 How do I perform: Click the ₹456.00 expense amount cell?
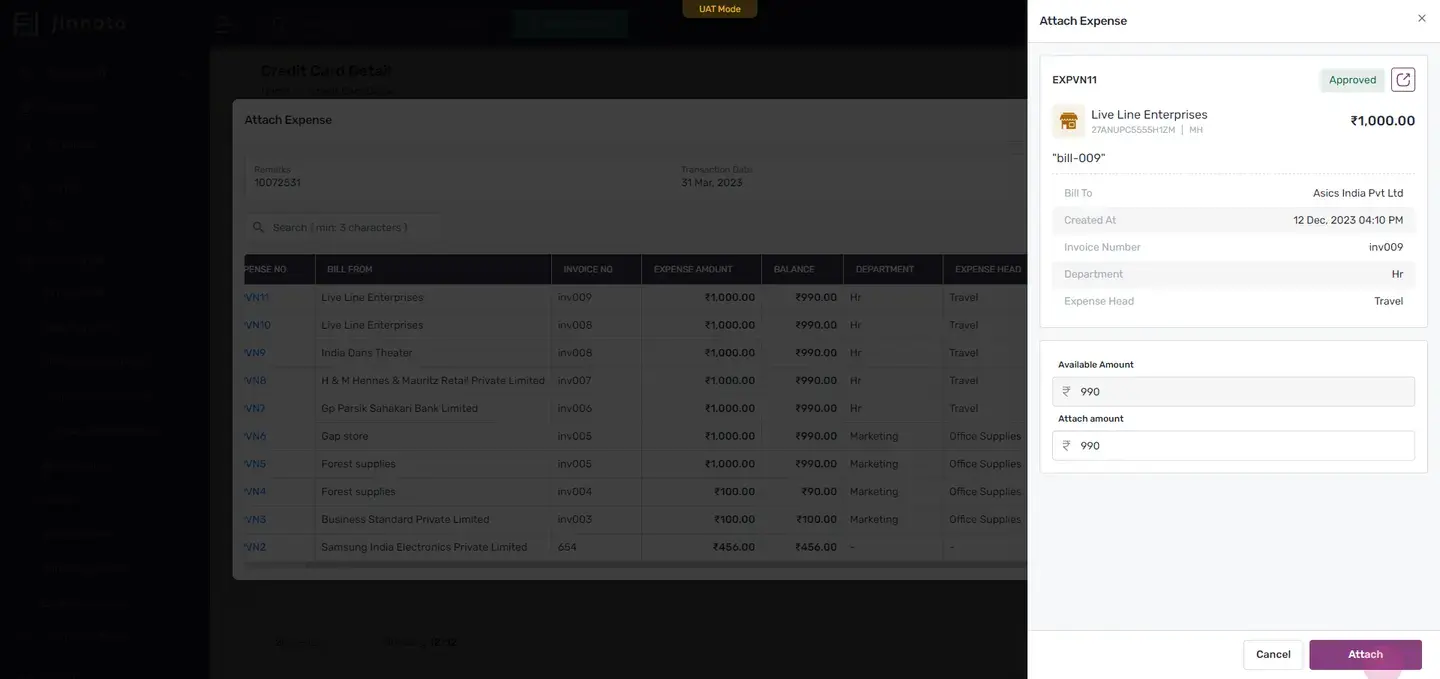[x=733, y=548]
